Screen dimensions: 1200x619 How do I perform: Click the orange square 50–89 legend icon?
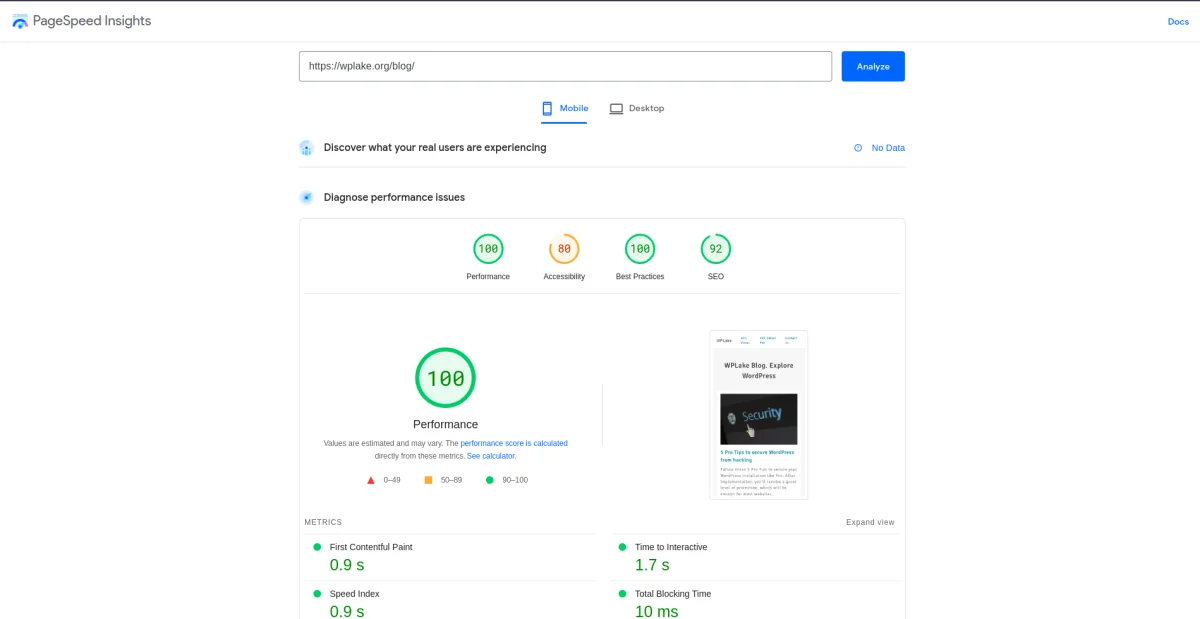(428, 480)
